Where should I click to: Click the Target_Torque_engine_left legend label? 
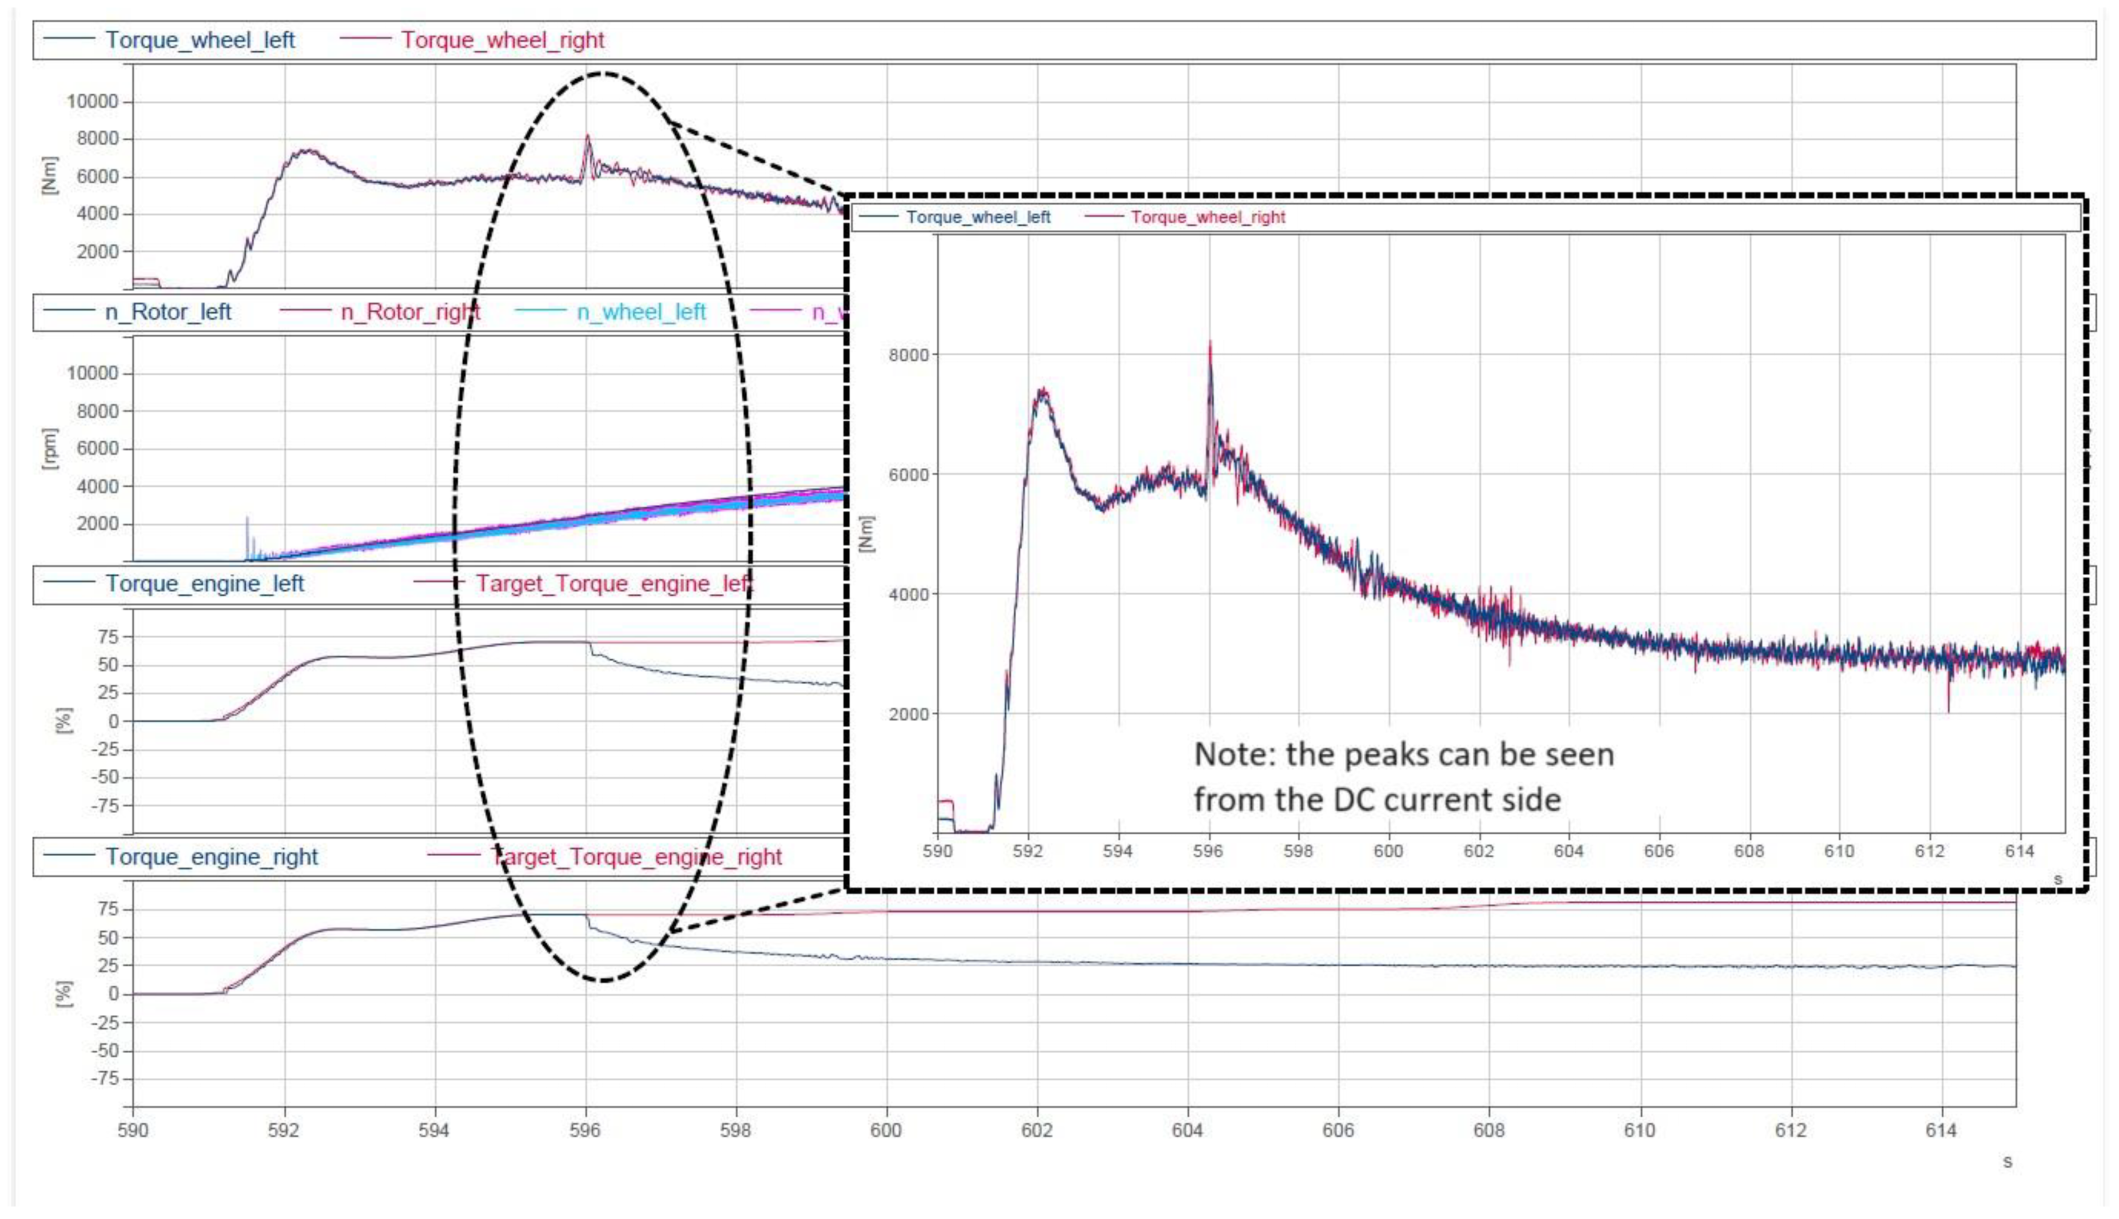(612, 584)
